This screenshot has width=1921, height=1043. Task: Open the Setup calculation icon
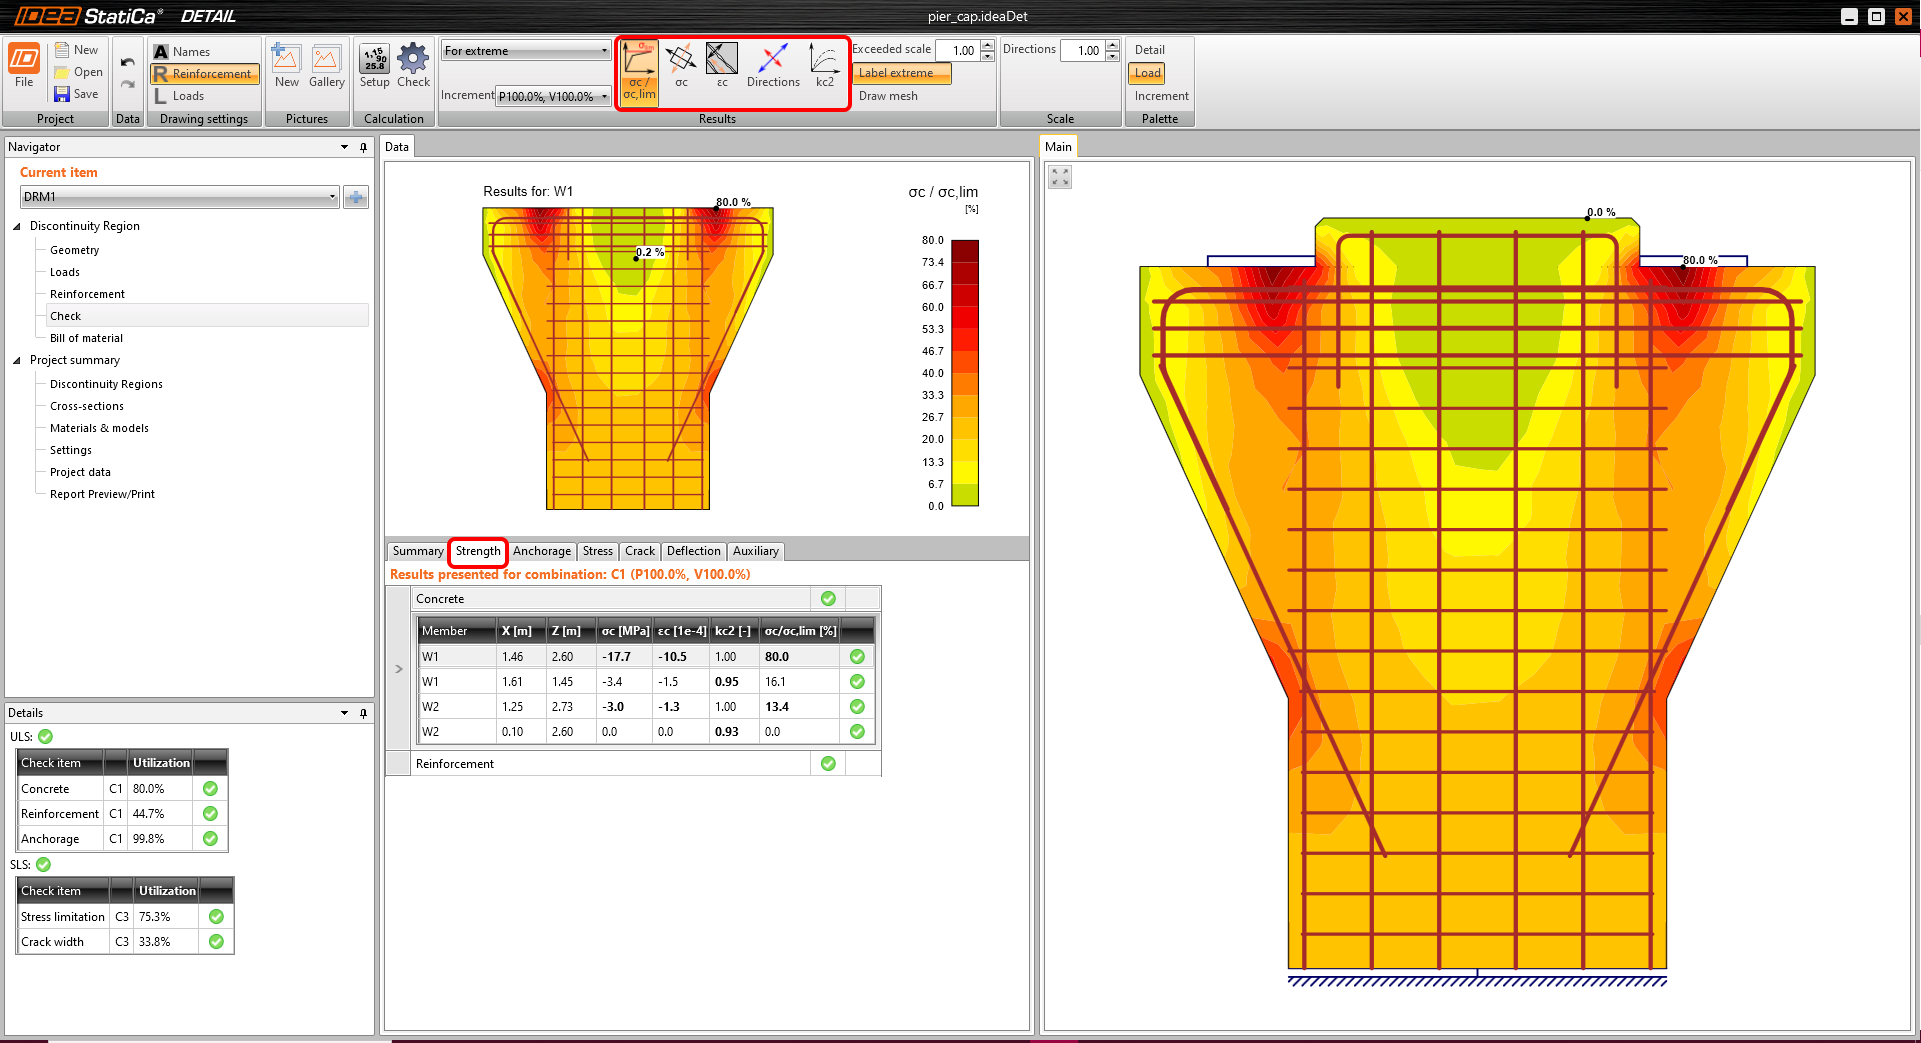(375, 60)
